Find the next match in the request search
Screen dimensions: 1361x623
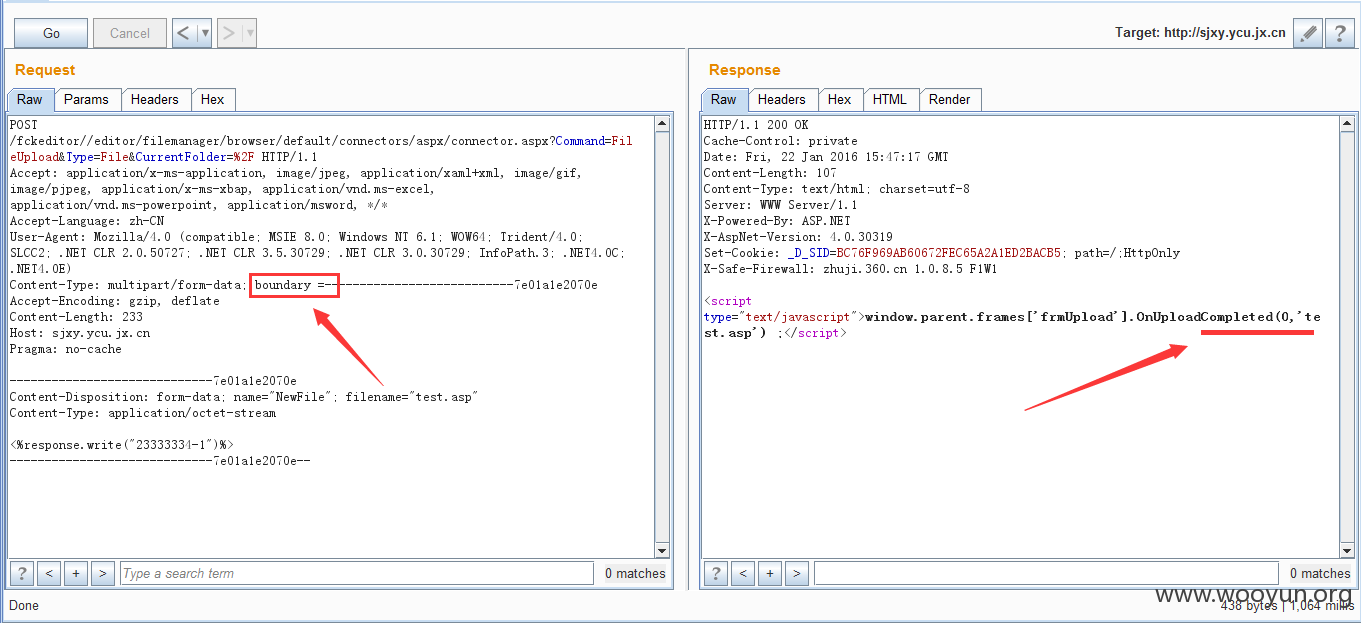pyautogui.click(x=102, y=573)
